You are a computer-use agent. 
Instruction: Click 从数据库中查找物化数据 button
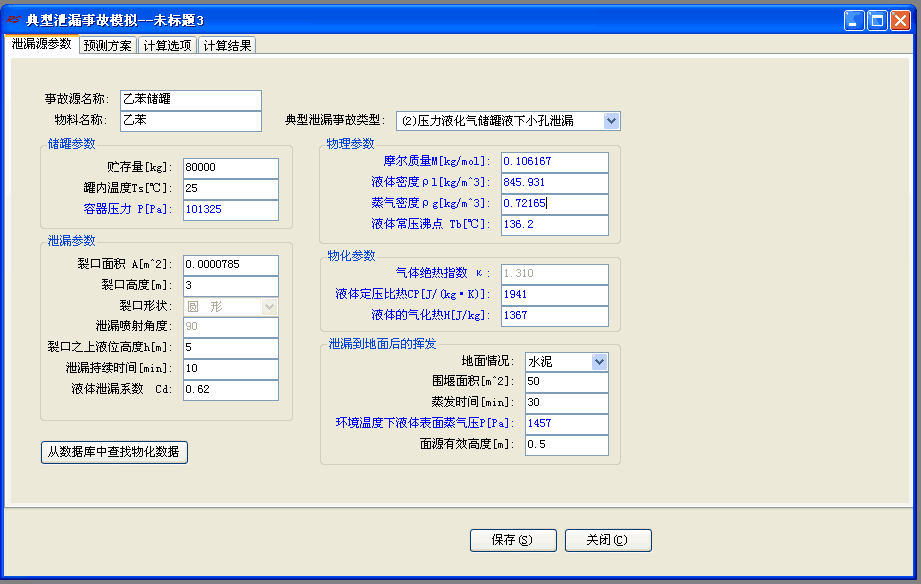(x=115, y=452)
